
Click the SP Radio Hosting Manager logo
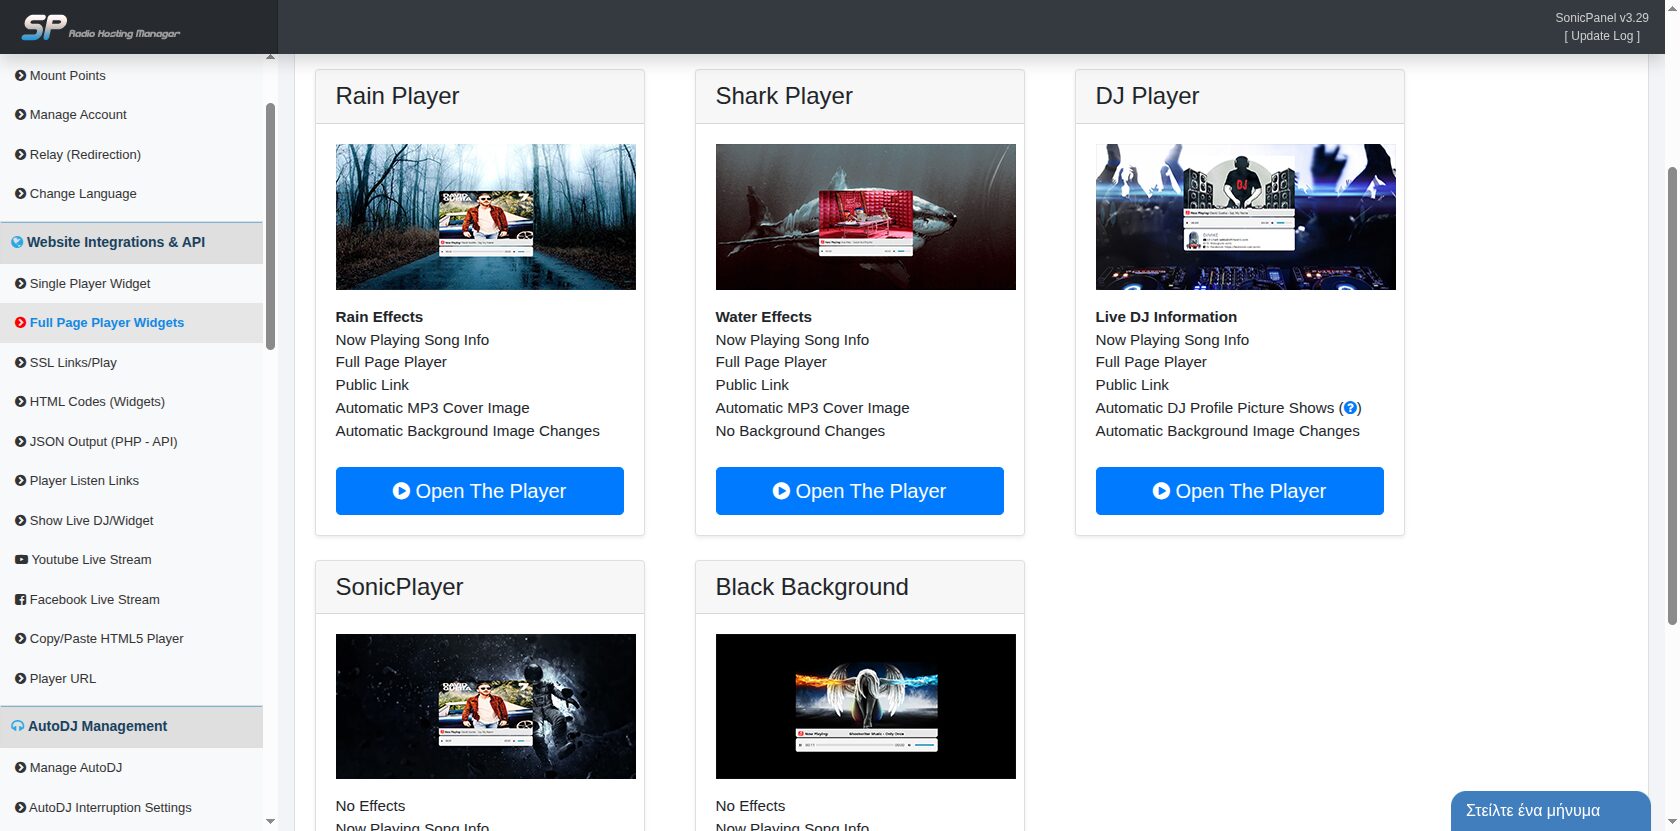pos(100,27)
